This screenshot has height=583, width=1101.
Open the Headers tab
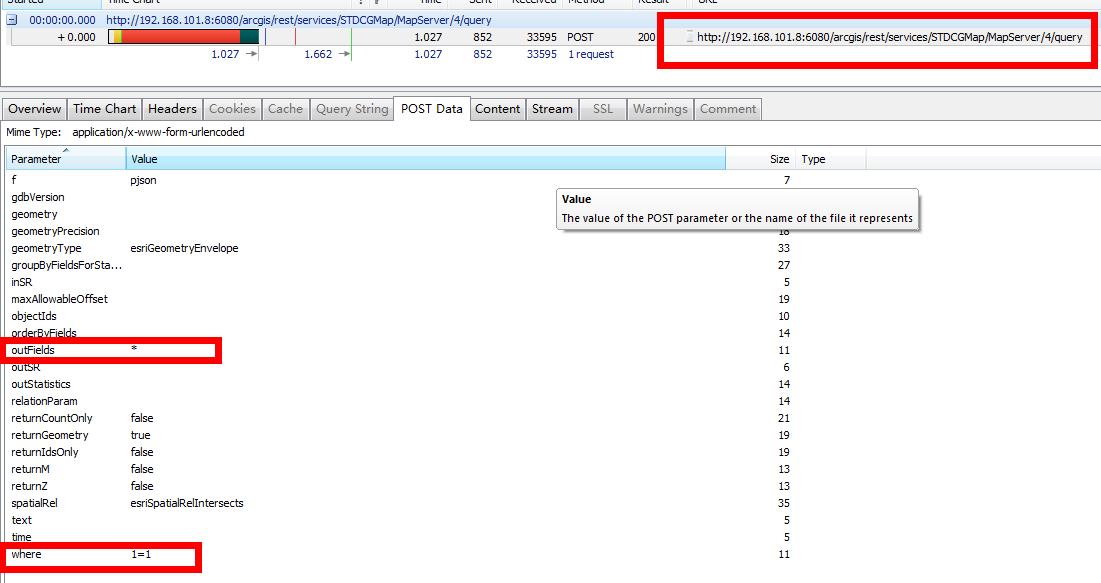172,109
